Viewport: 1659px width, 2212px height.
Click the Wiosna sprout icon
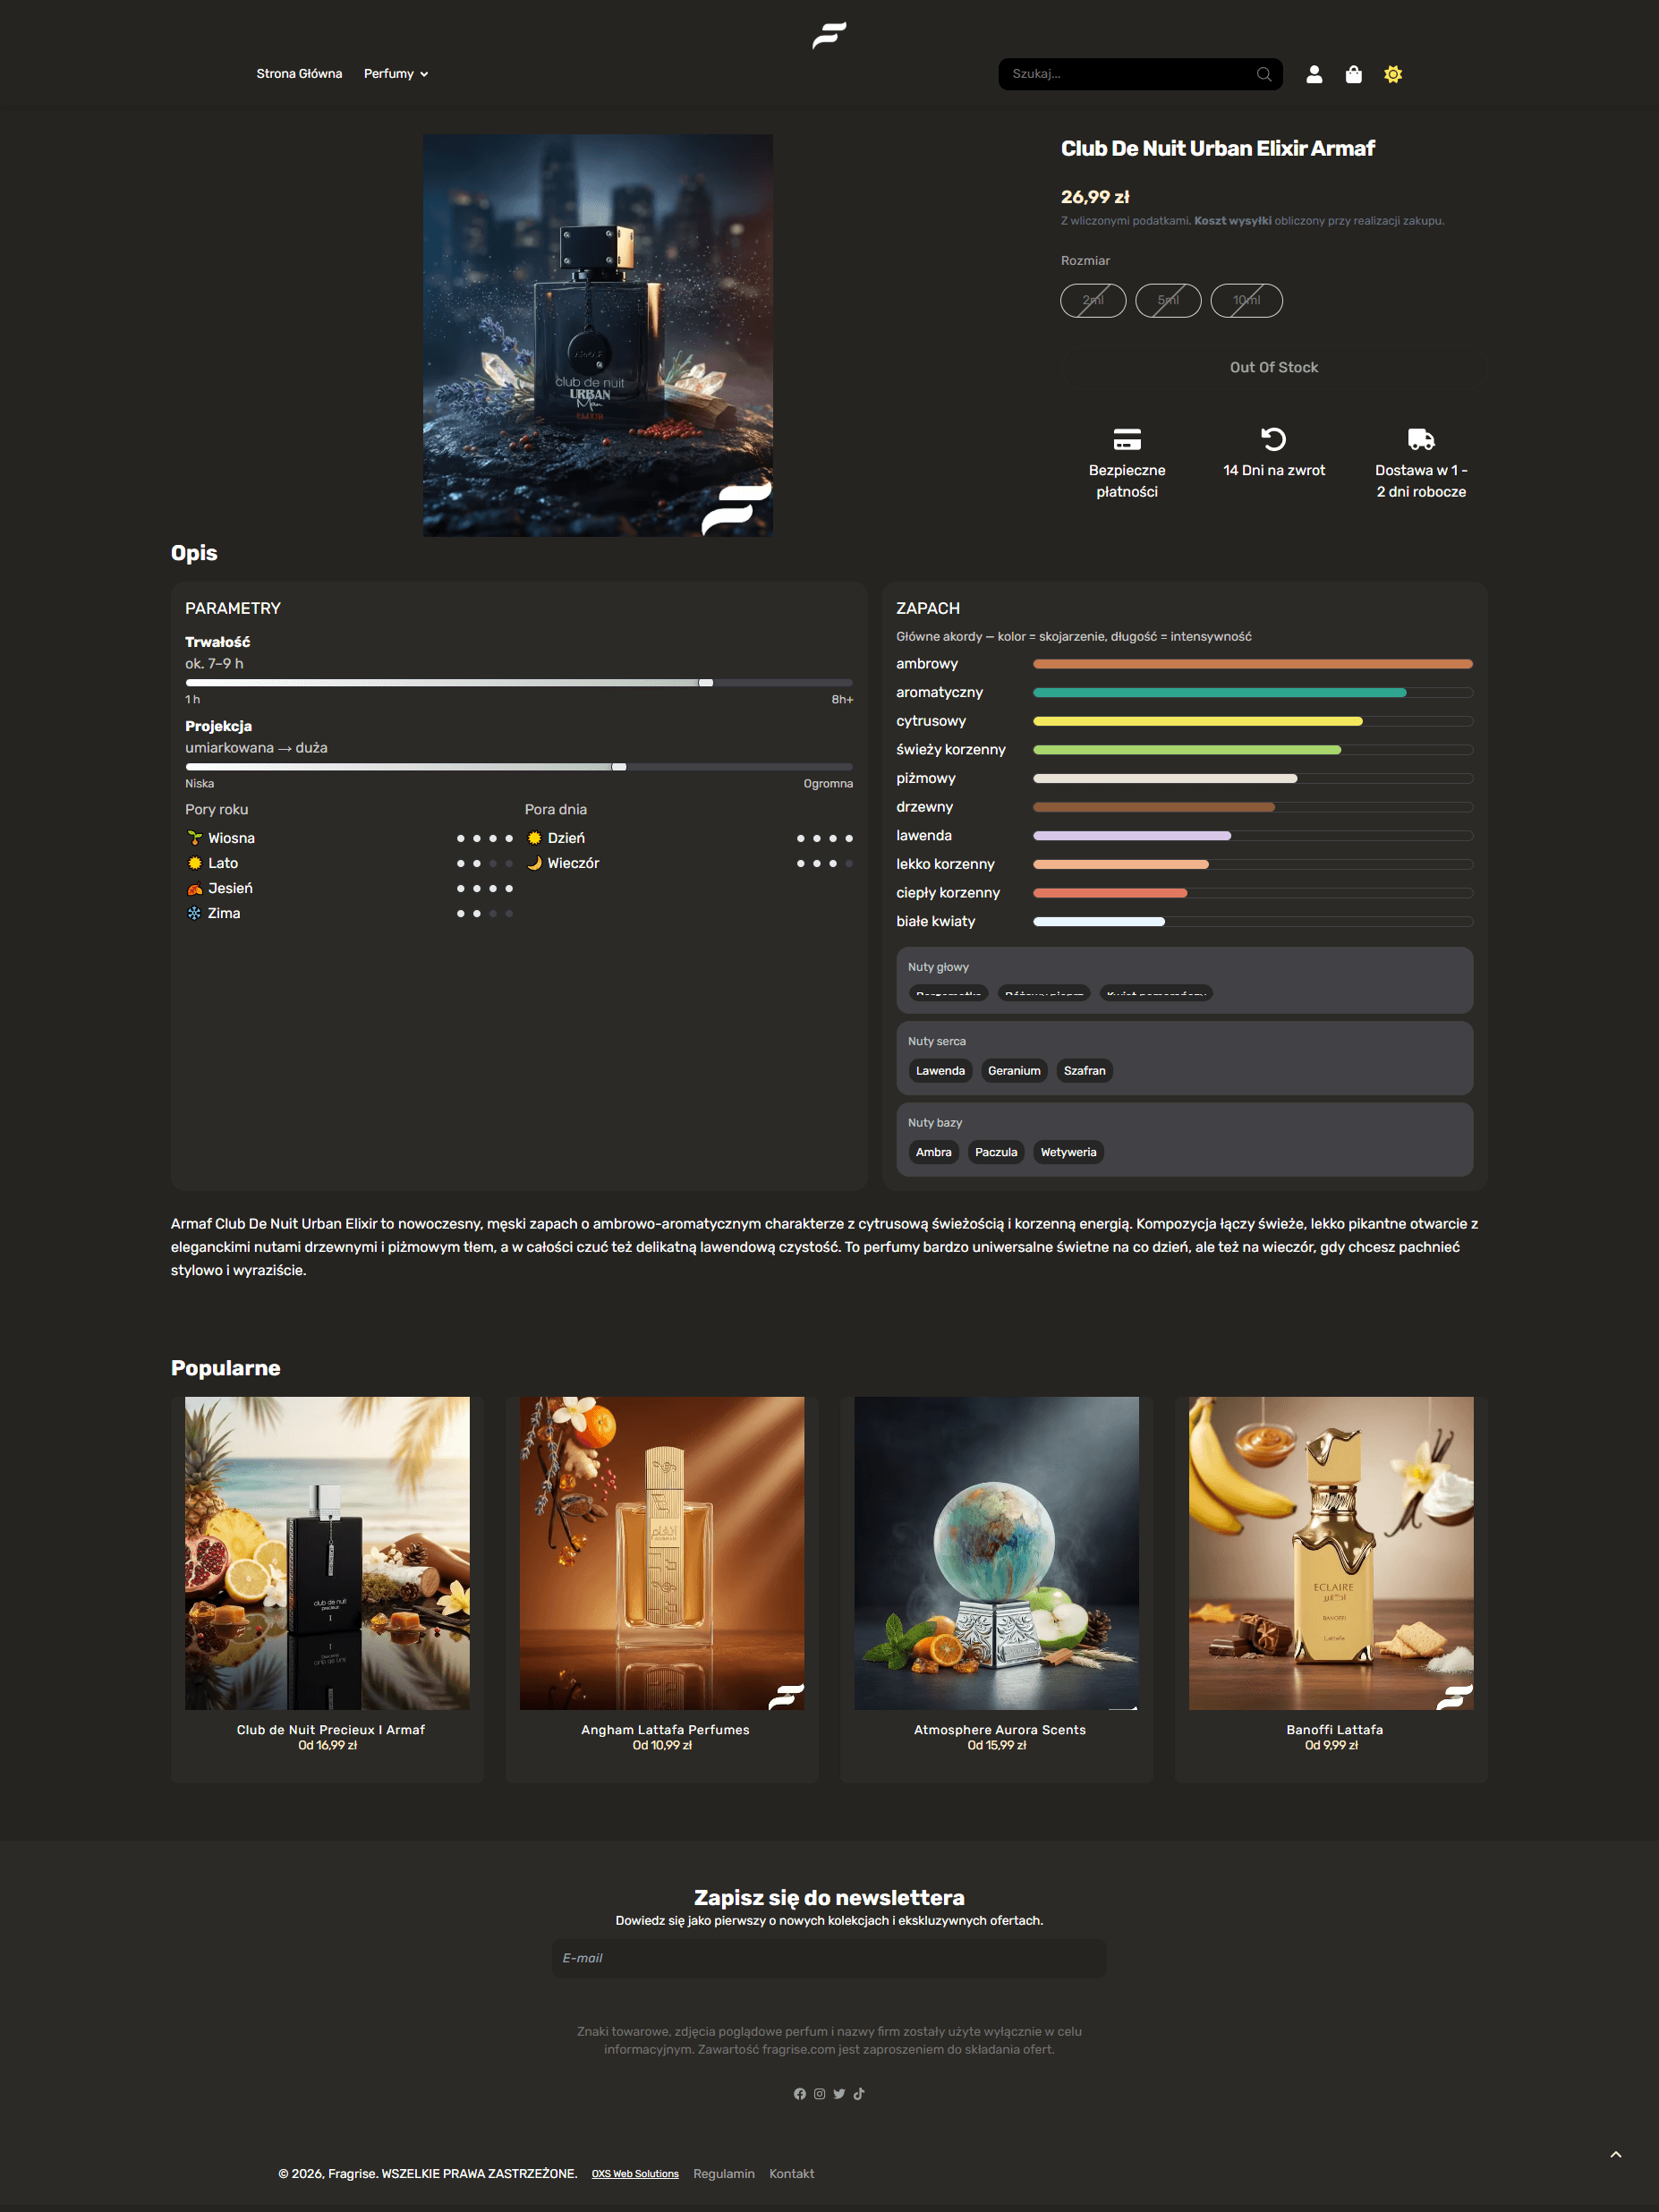point(194,838)
